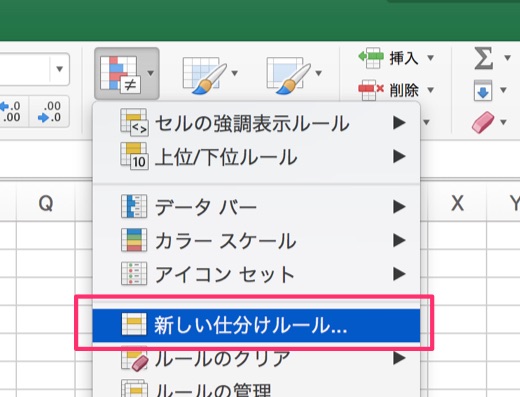Open the Conditional Formatting button
The height and width of the screenshot is (397, 520).
[x=127, y=74]
